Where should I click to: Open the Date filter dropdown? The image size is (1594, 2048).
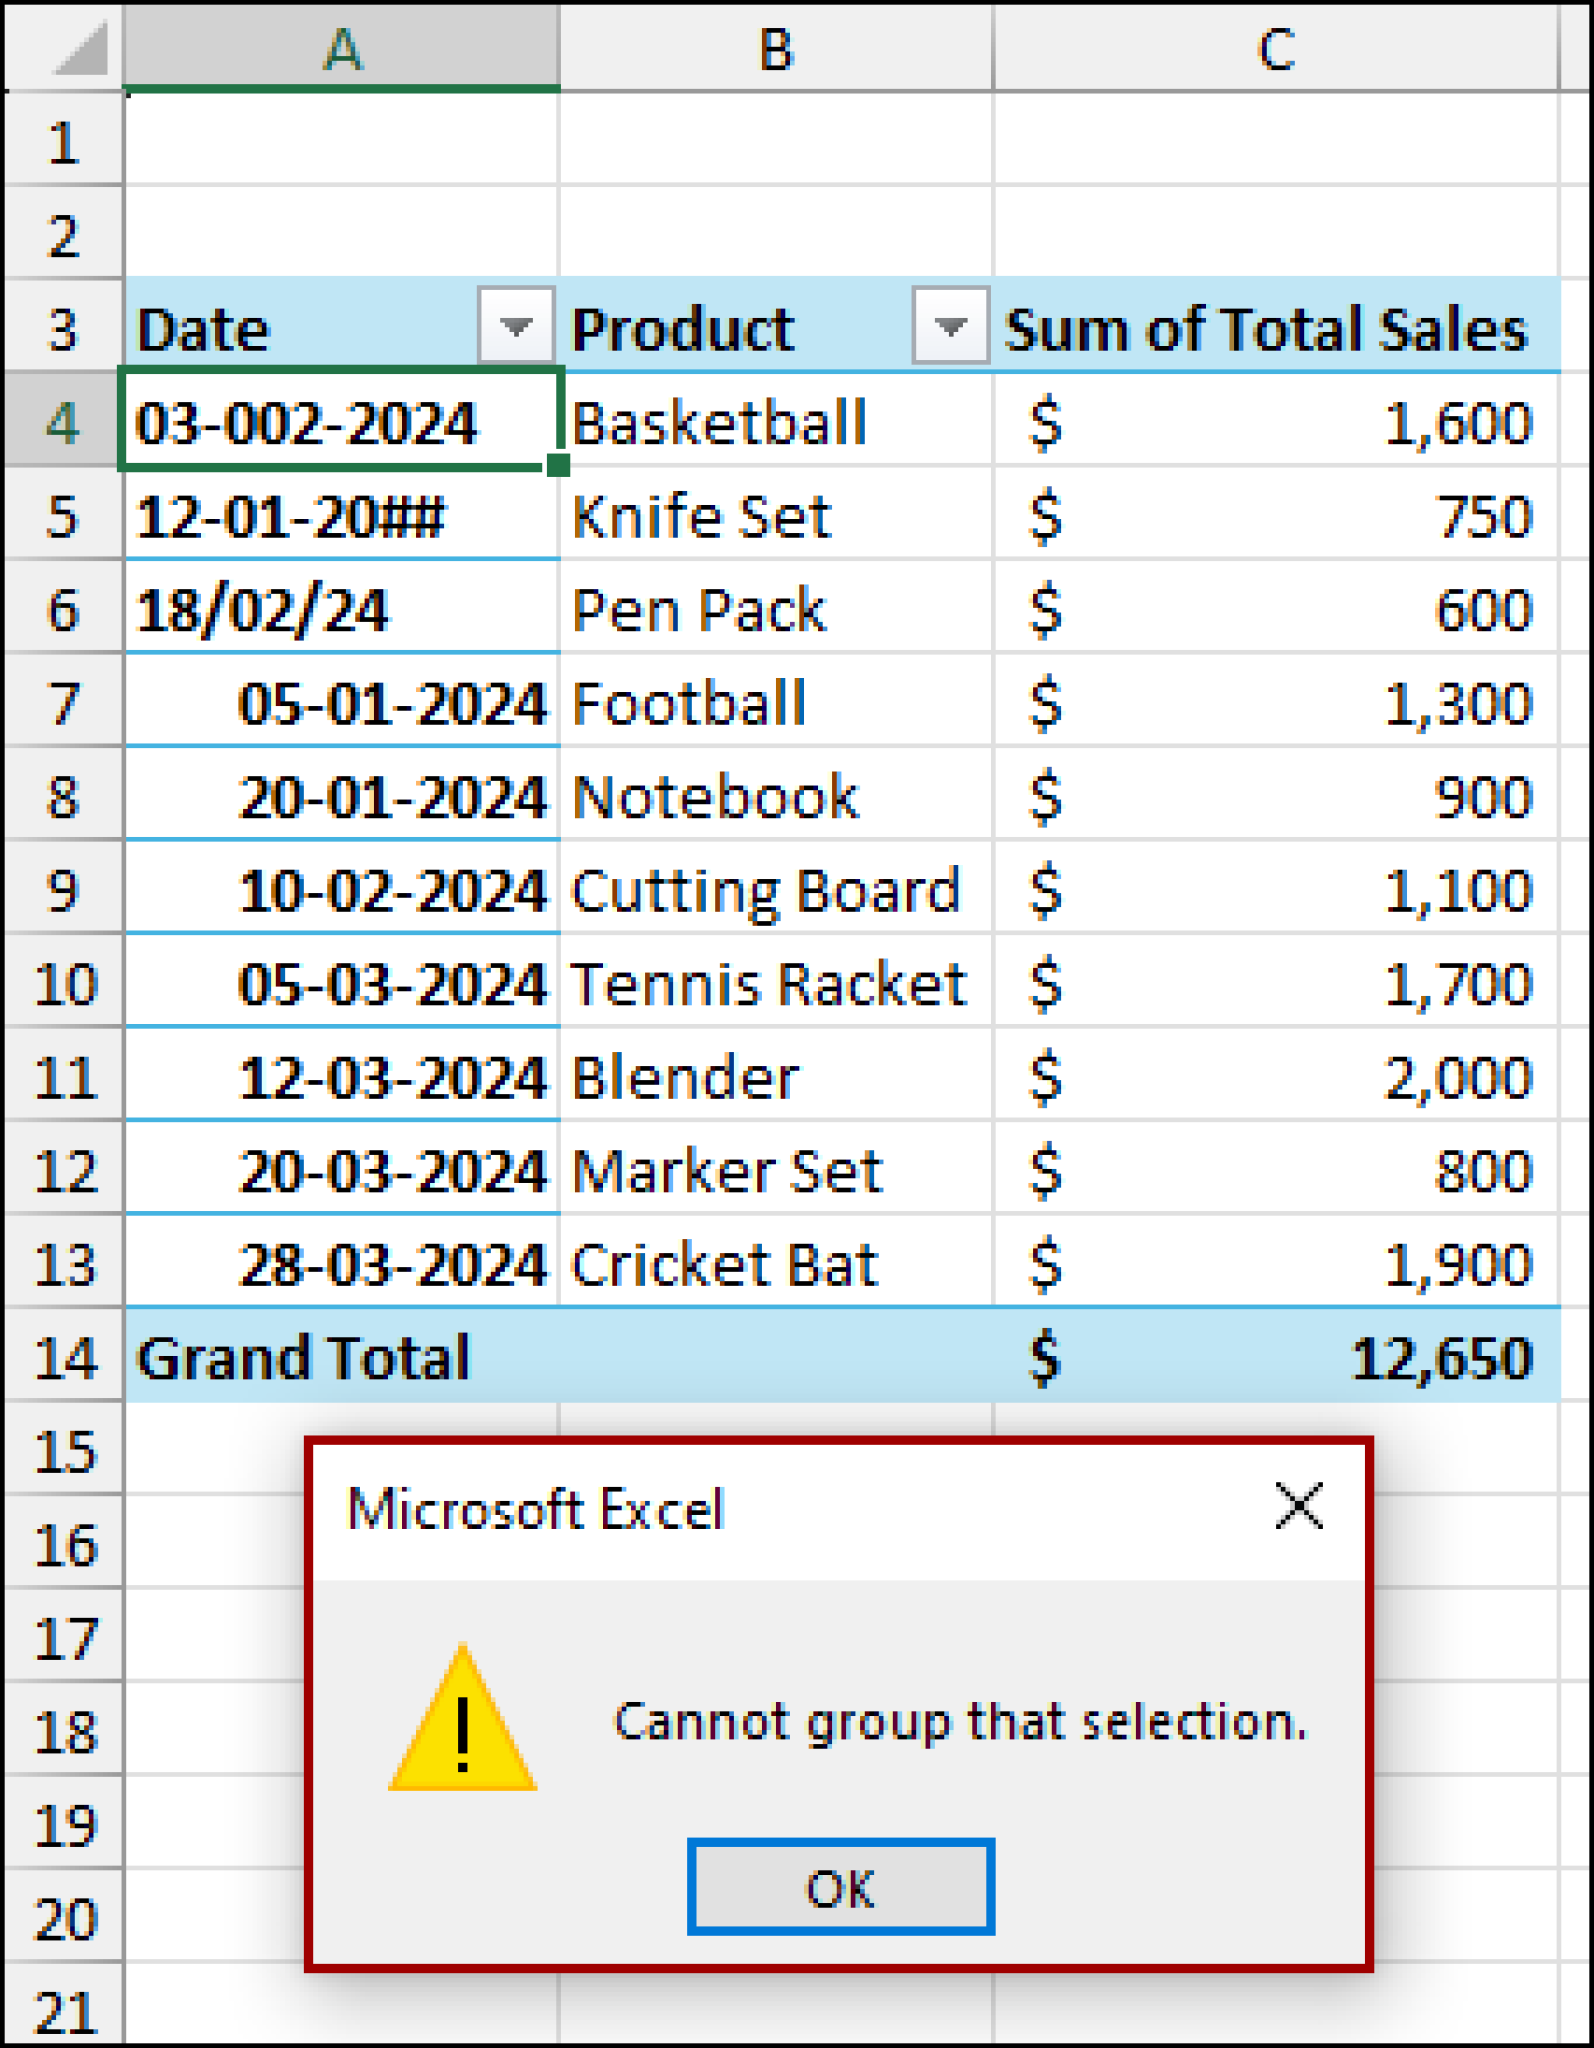tap(515, 326)
